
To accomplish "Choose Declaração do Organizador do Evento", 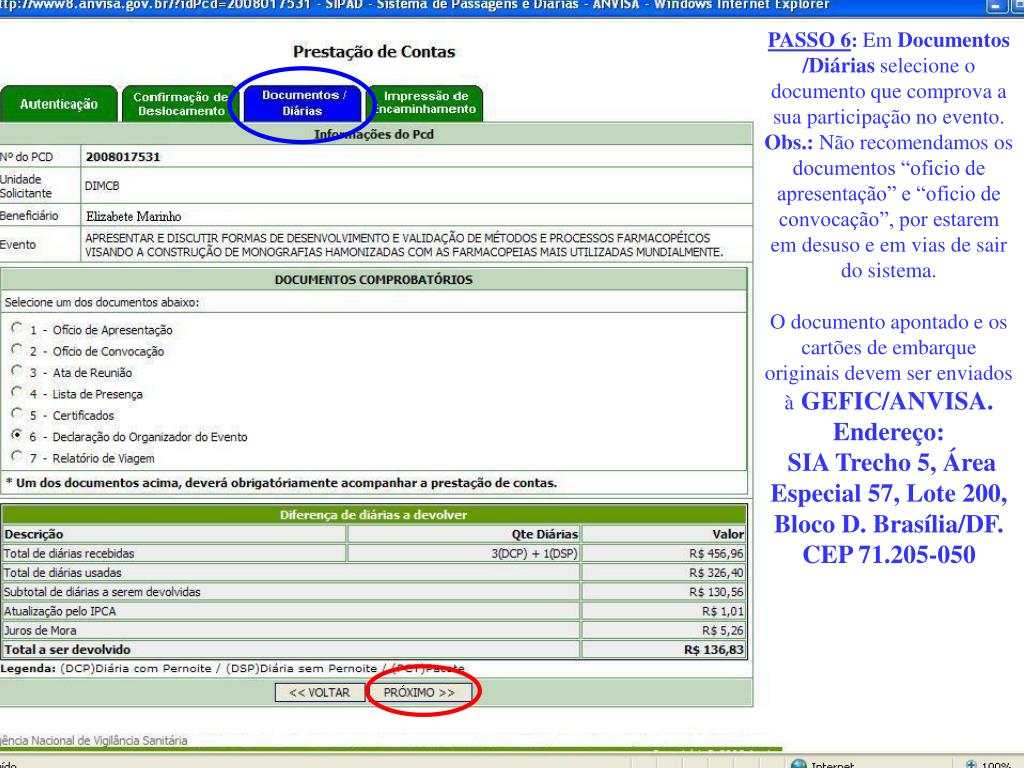I will (15, 436).
